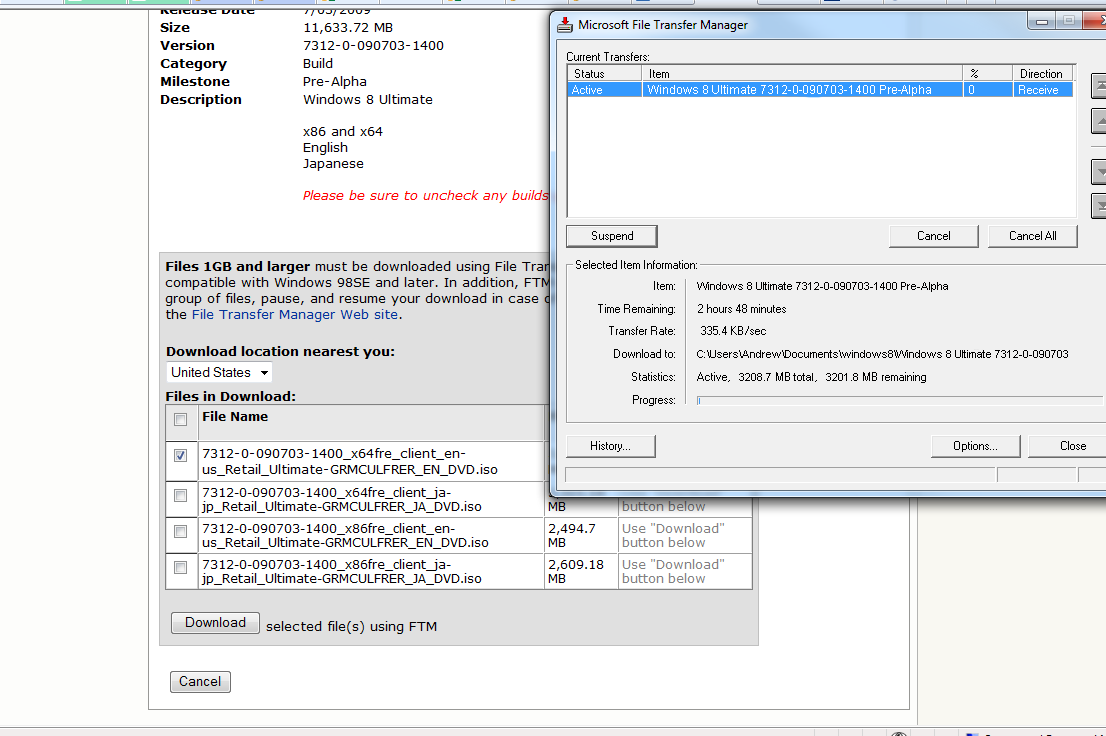Click the 3208.7 MB total statistics text

click(777, 378)
